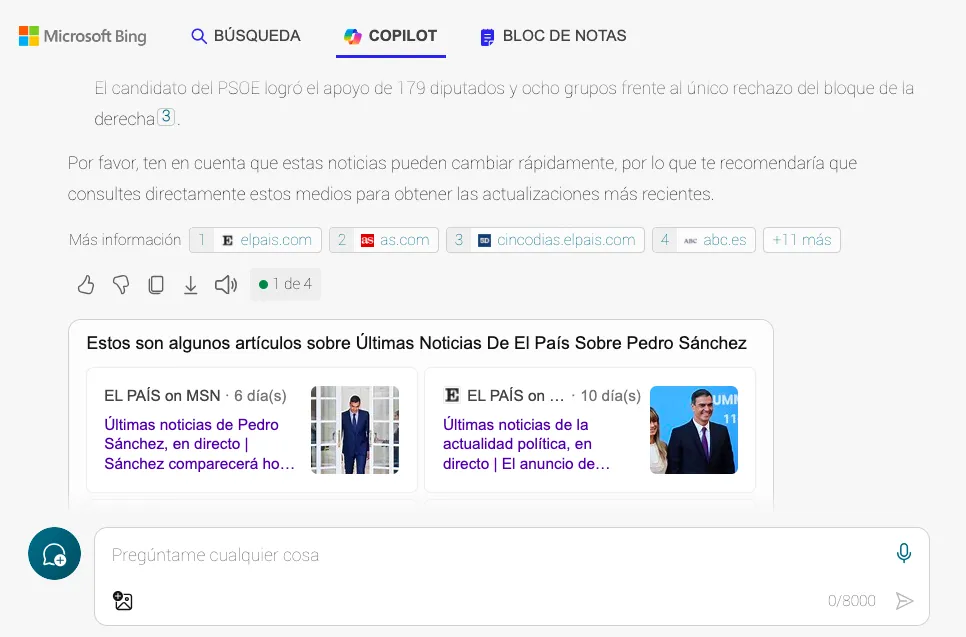Open the abc.es source link
Screen dimensions: 966x637
tap(704, 240)
